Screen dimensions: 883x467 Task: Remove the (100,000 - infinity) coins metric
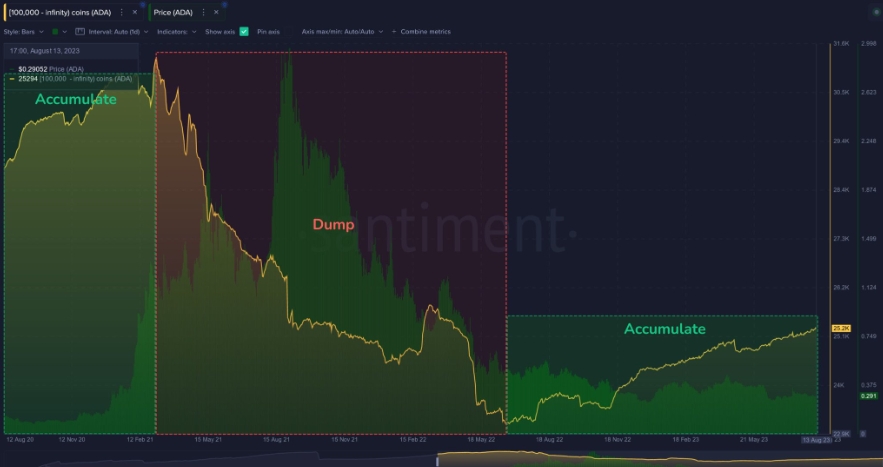[x=135, y=12]
